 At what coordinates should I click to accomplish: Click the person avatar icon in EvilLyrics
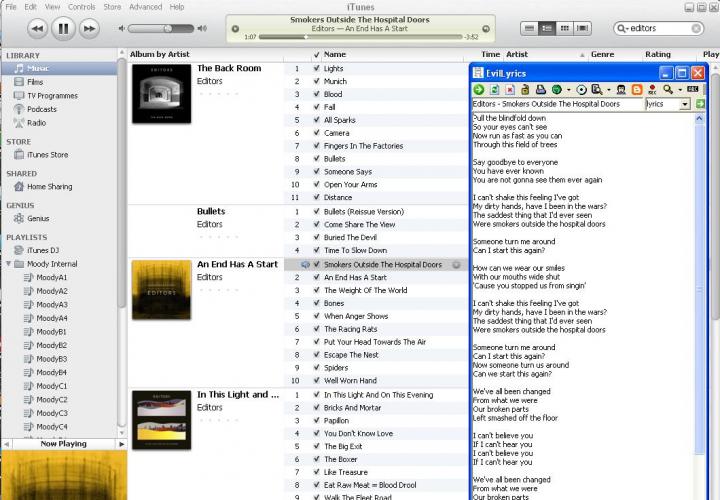pyautogui.click(x=621, y=90)
